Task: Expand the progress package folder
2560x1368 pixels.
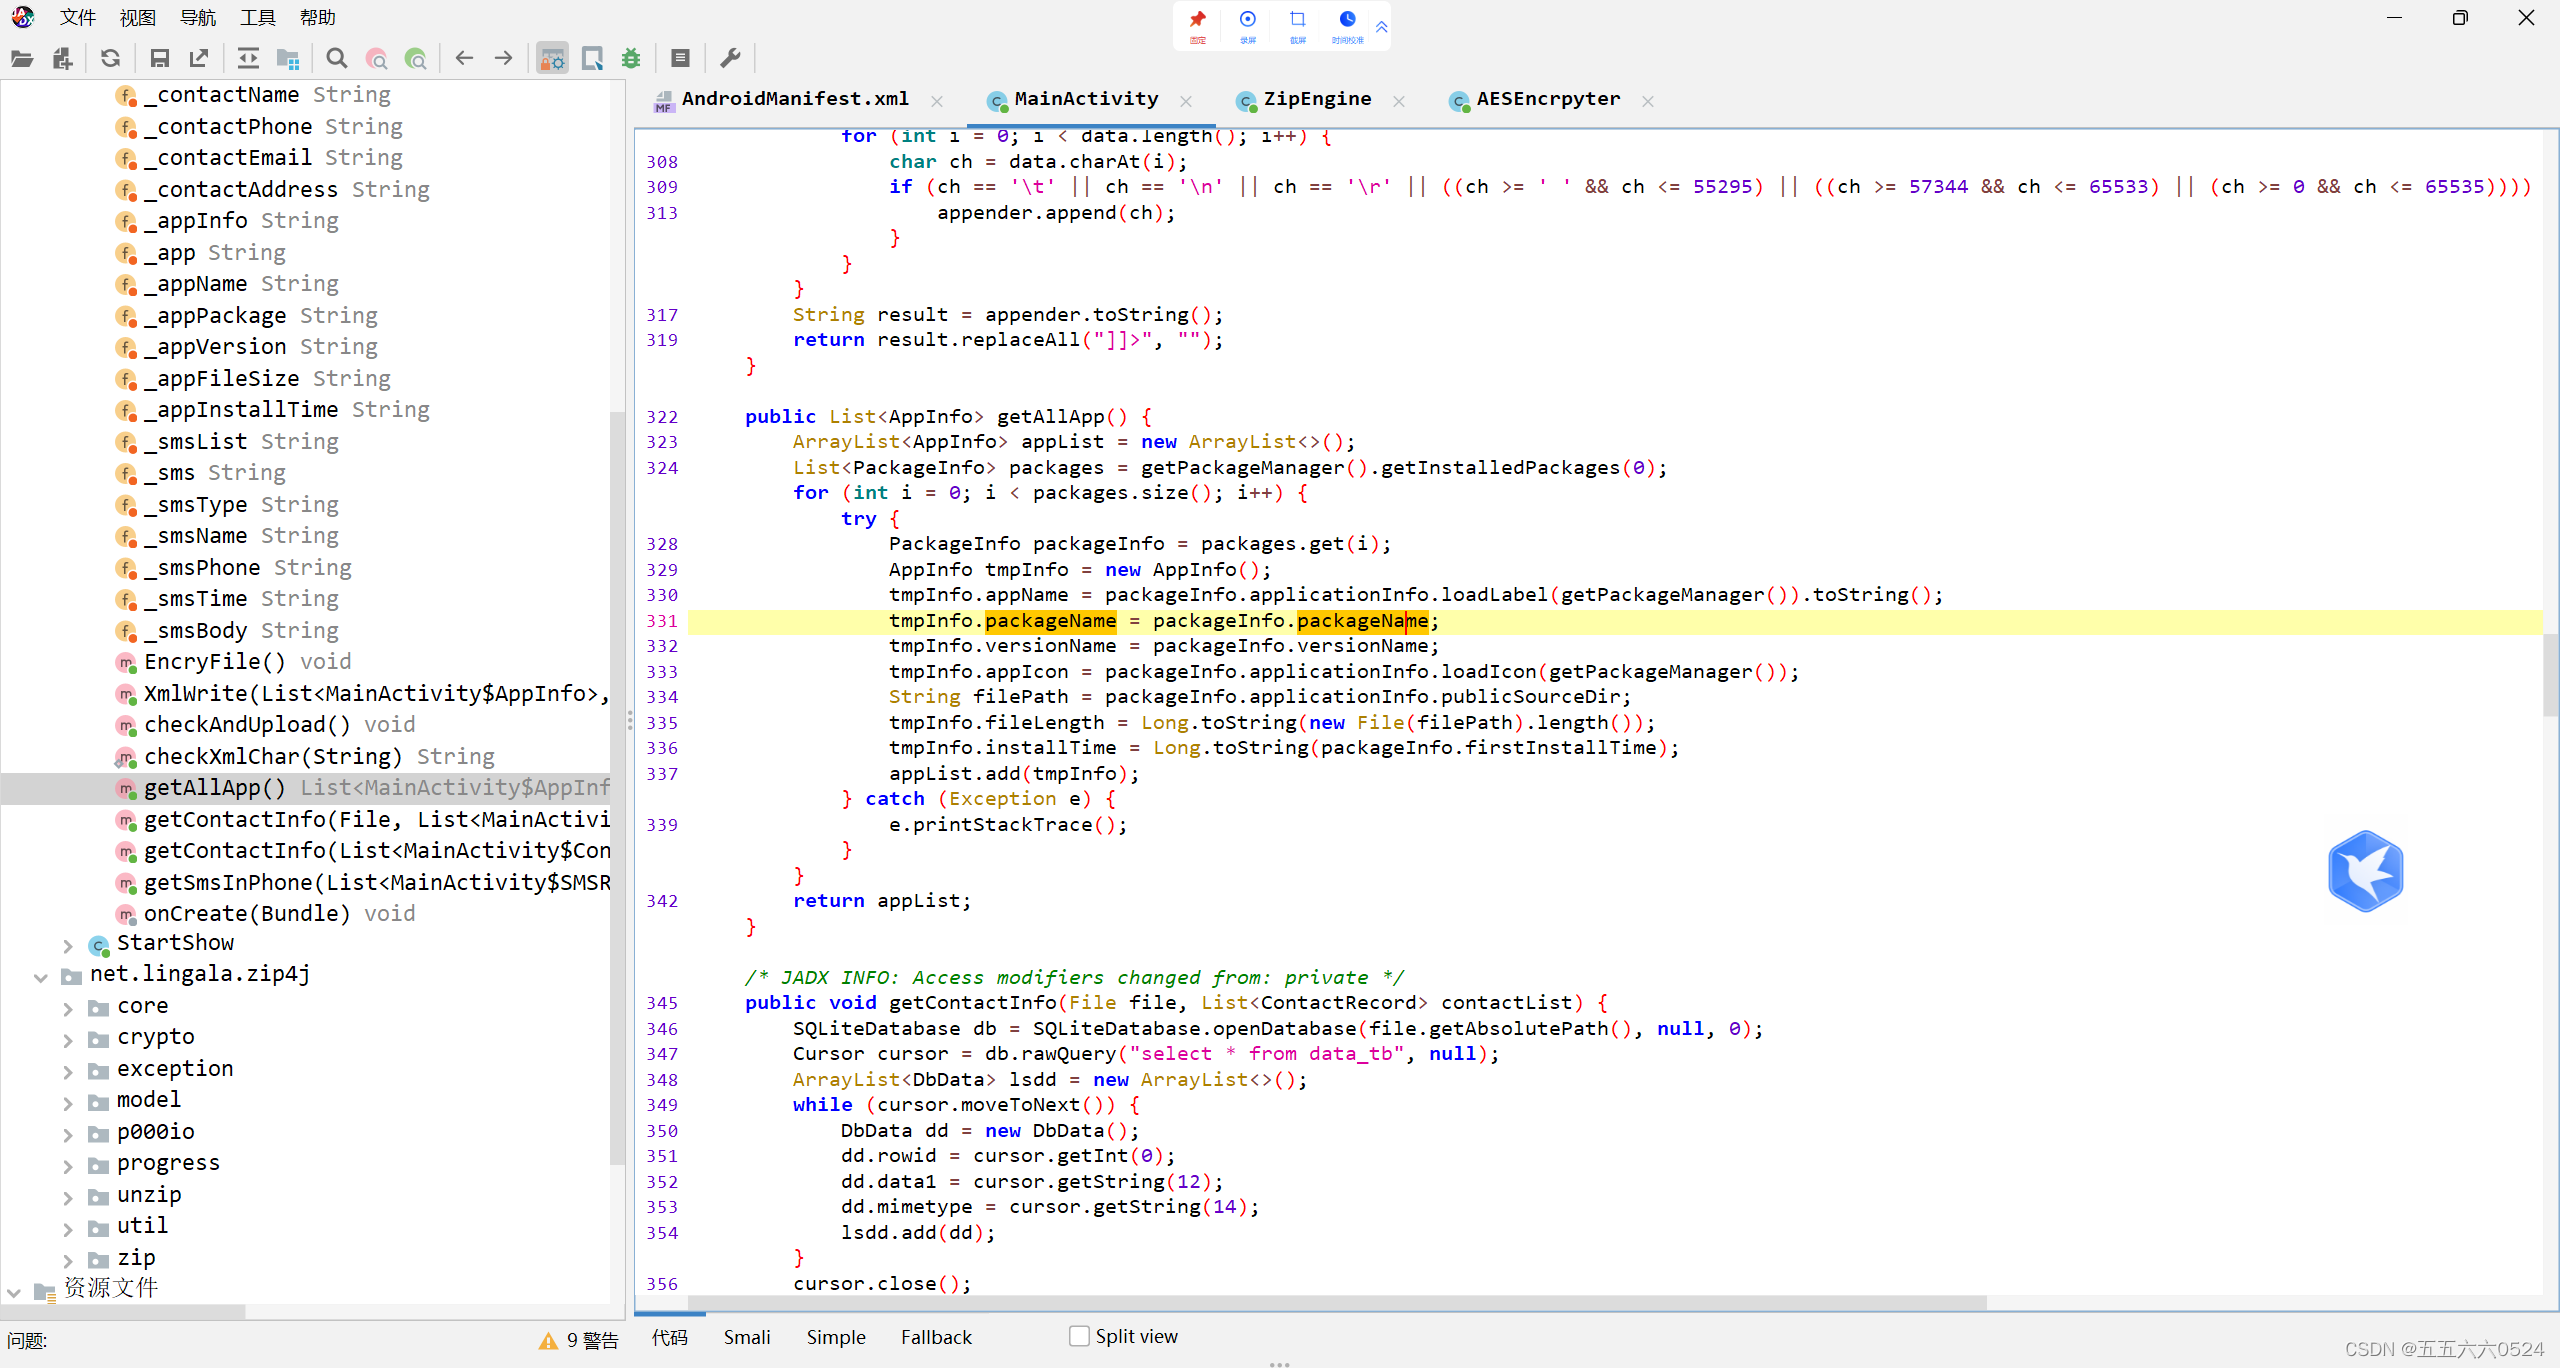Action: click(68, 1165)
